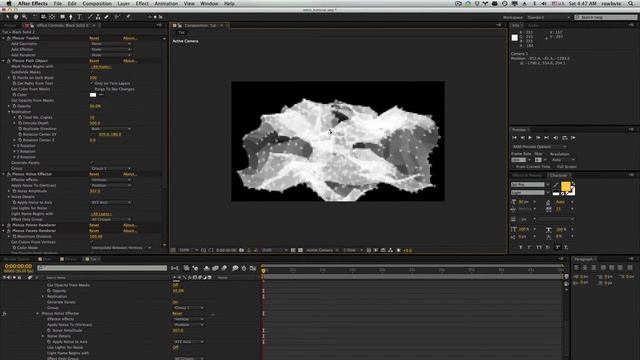
Task: Enable All Caps in Character panel
Action: [x=539, y=247]
